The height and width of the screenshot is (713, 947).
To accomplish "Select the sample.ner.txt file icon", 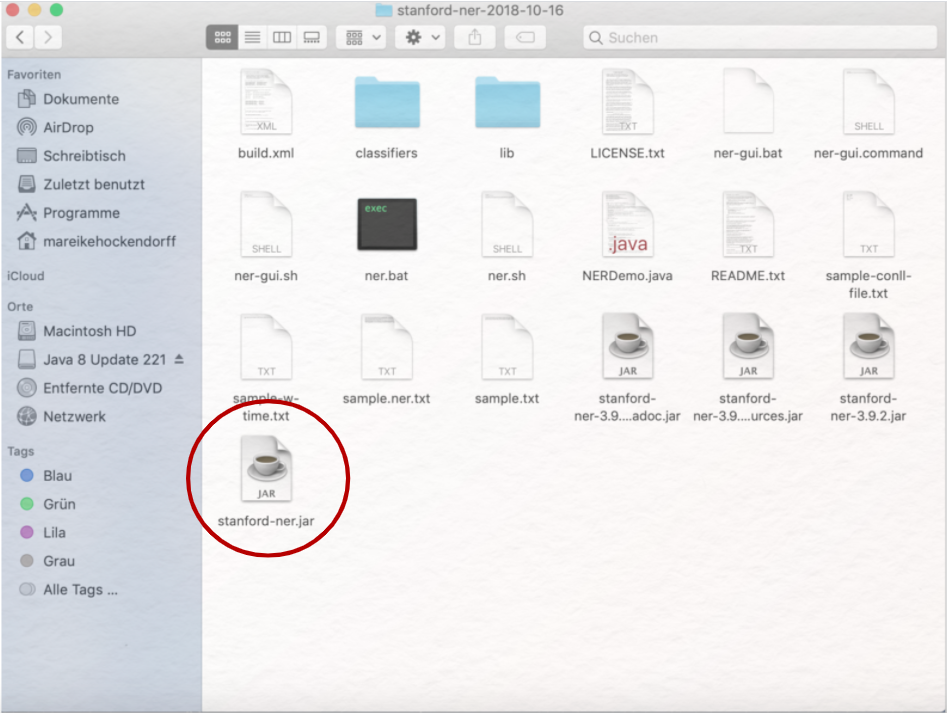I will point(387,347).
